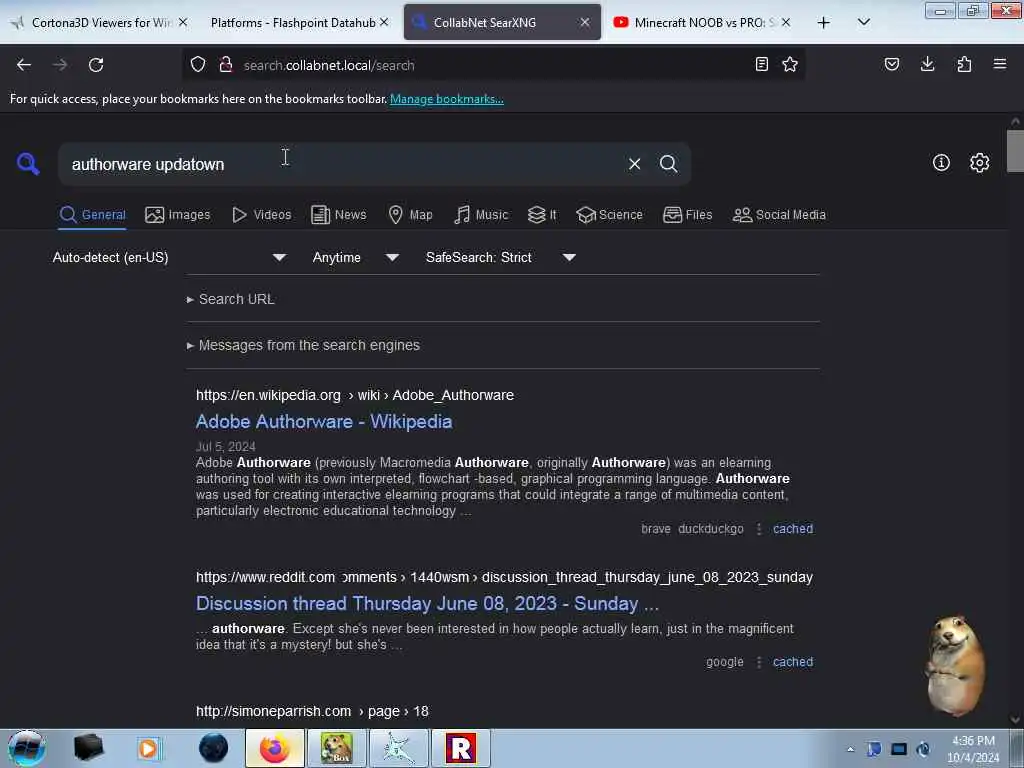Show hidden system tray icons
1024x768 pixels.
[x=850, y=749]
